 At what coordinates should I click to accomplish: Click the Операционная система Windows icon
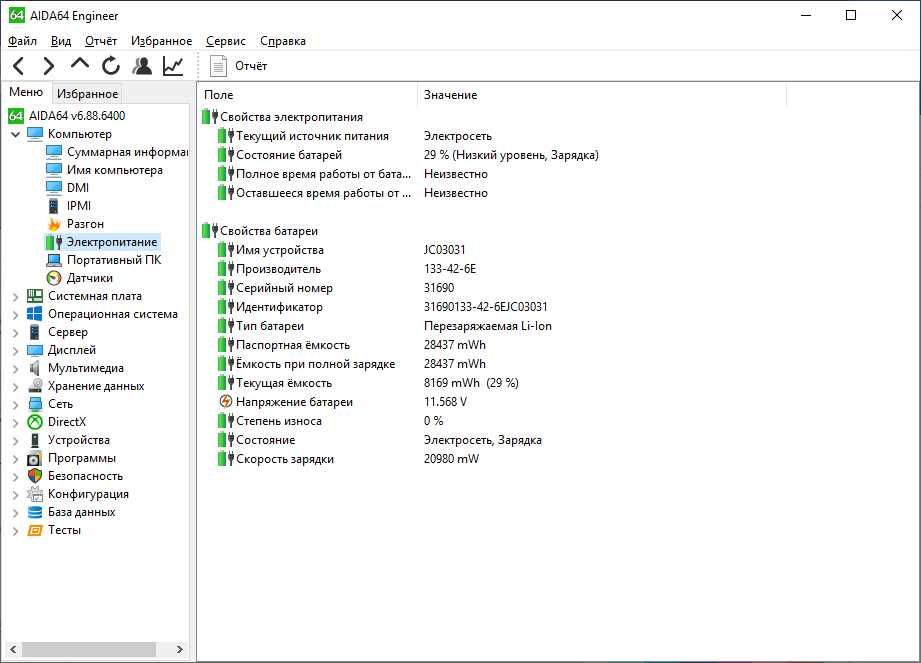pos(35,314)
